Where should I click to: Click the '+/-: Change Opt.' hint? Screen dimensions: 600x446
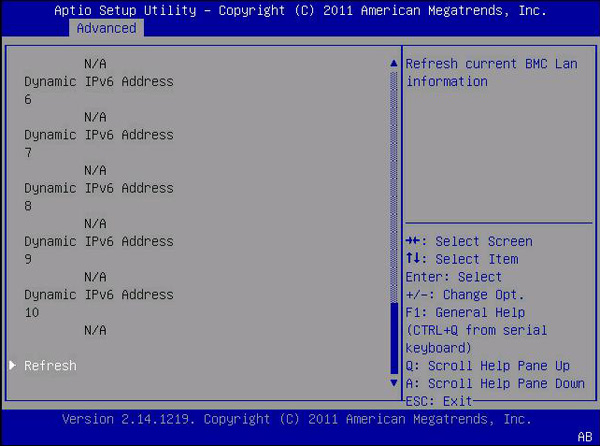click(x=465, y=295)
